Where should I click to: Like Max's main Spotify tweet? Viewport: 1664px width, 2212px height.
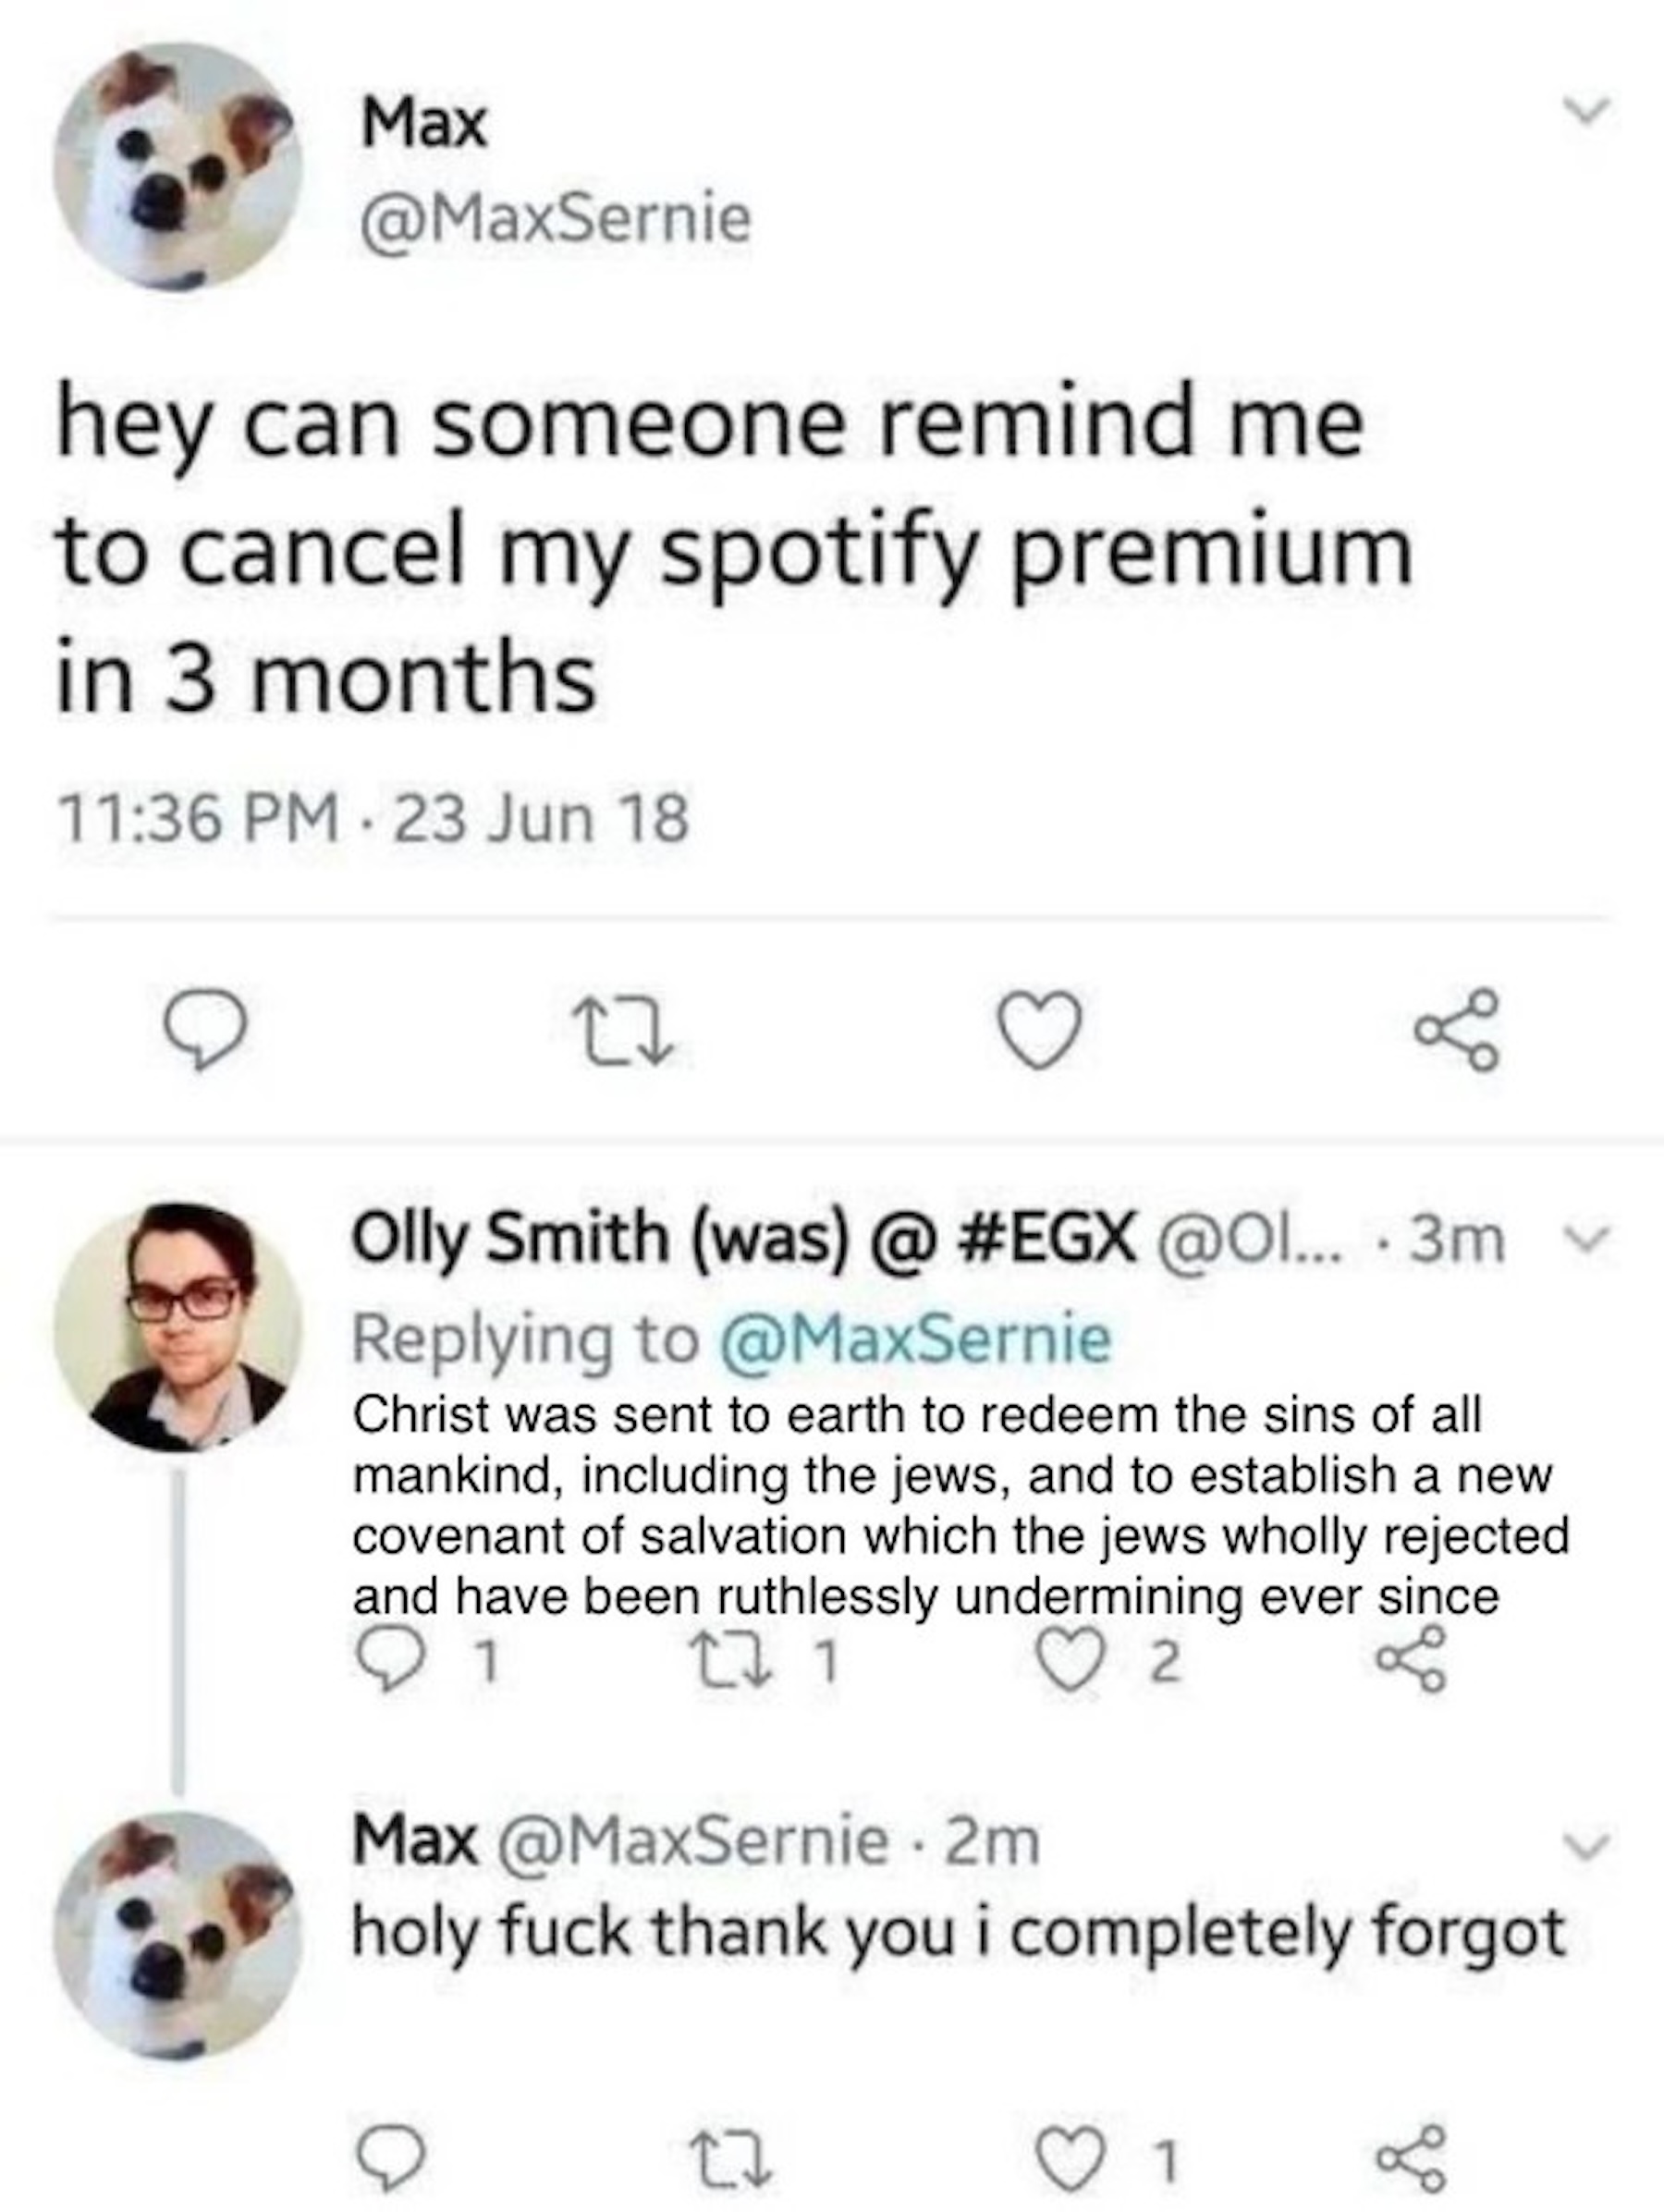tap(1040, 1031)
